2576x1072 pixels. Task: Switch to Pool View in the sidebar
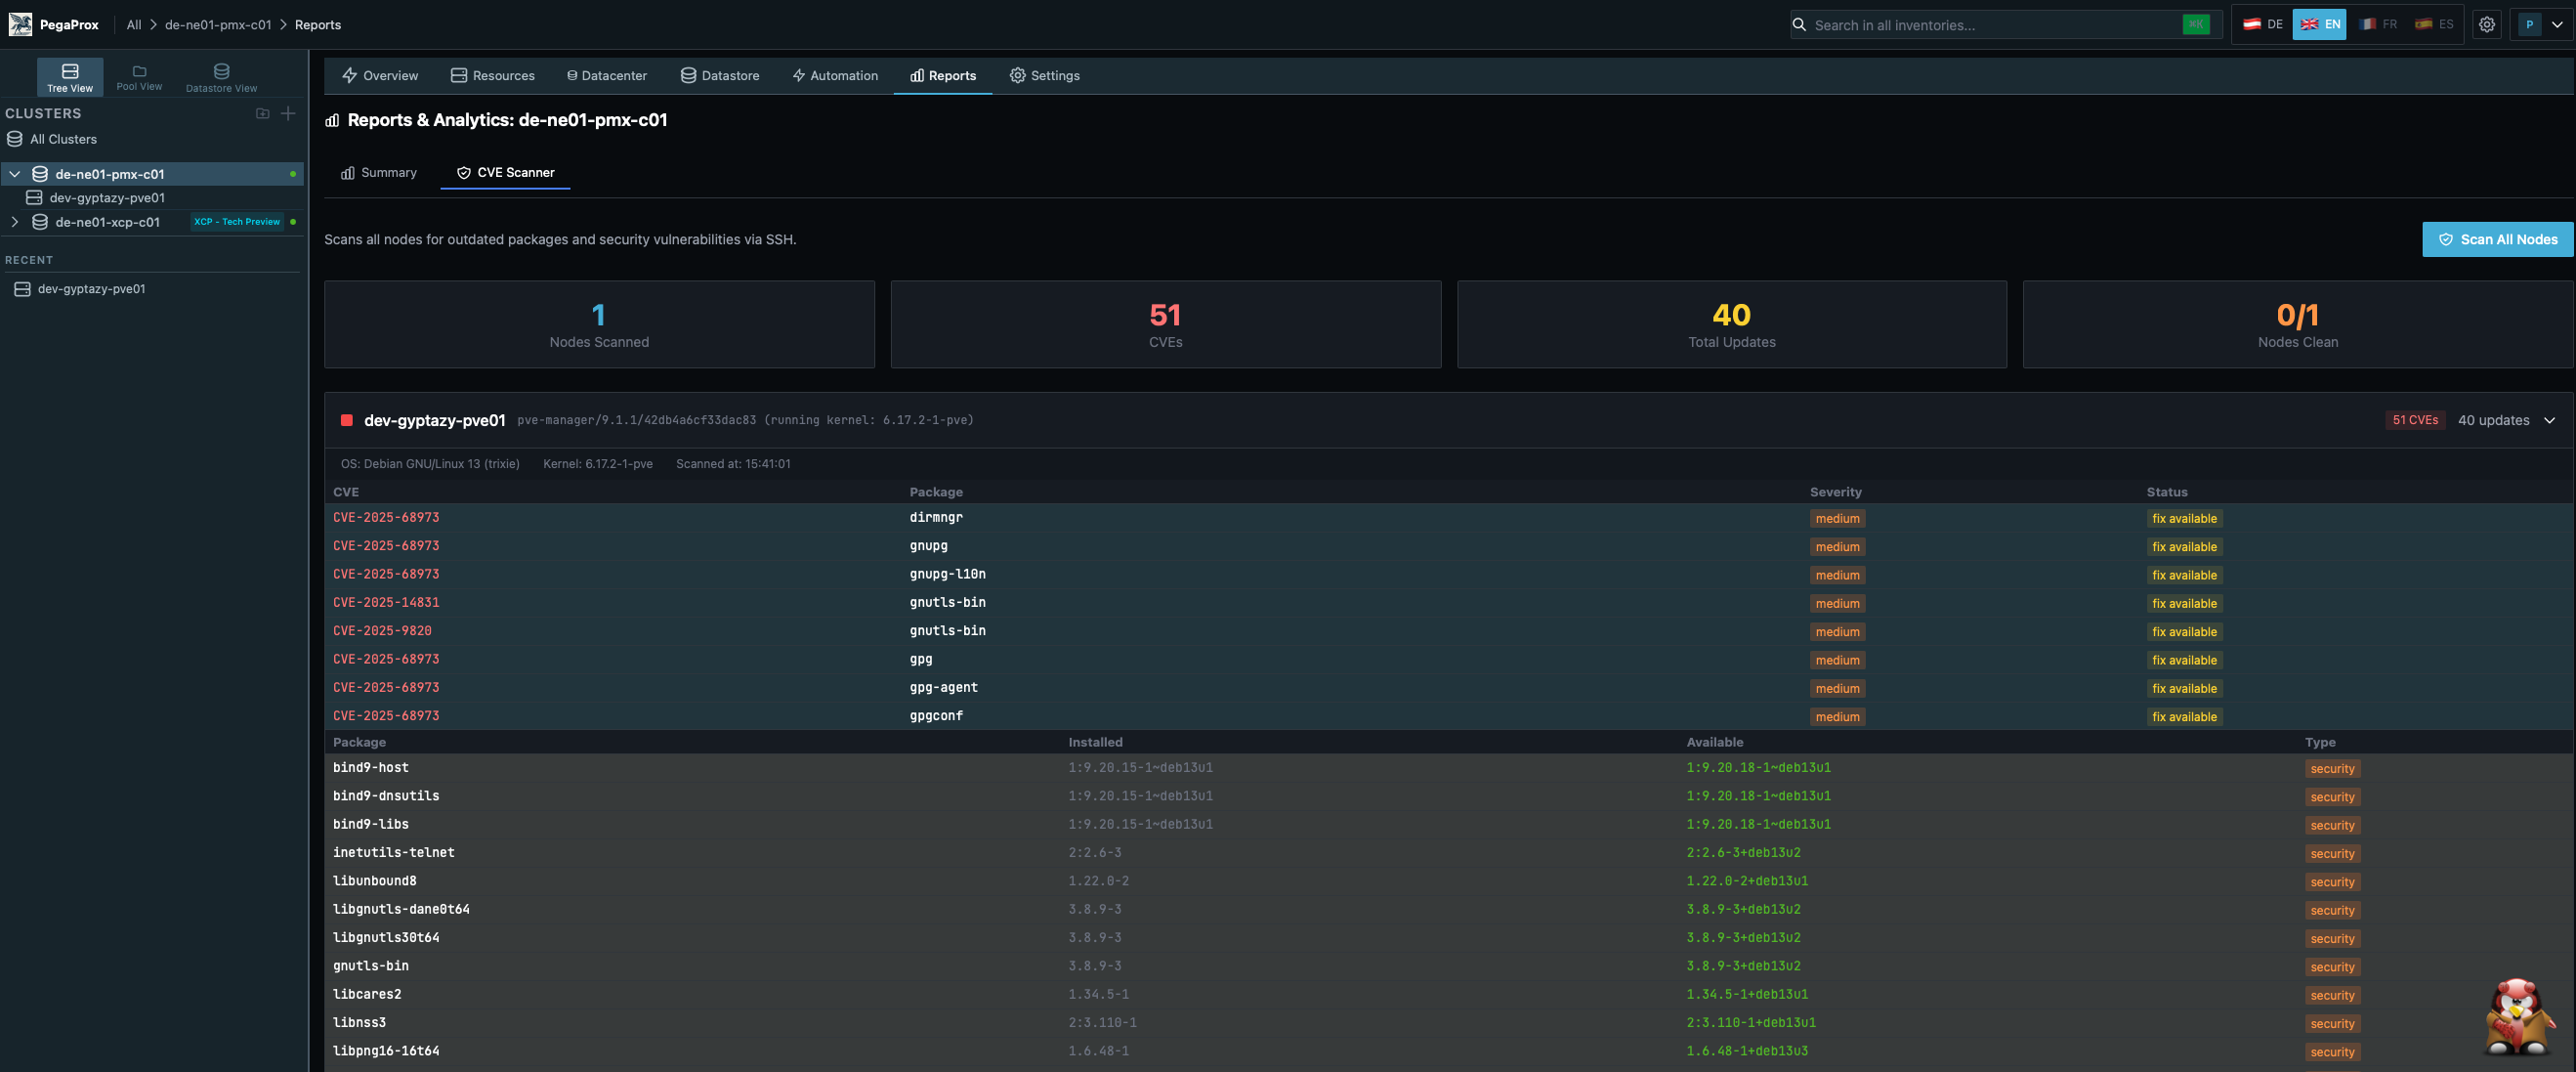point(138,75)
